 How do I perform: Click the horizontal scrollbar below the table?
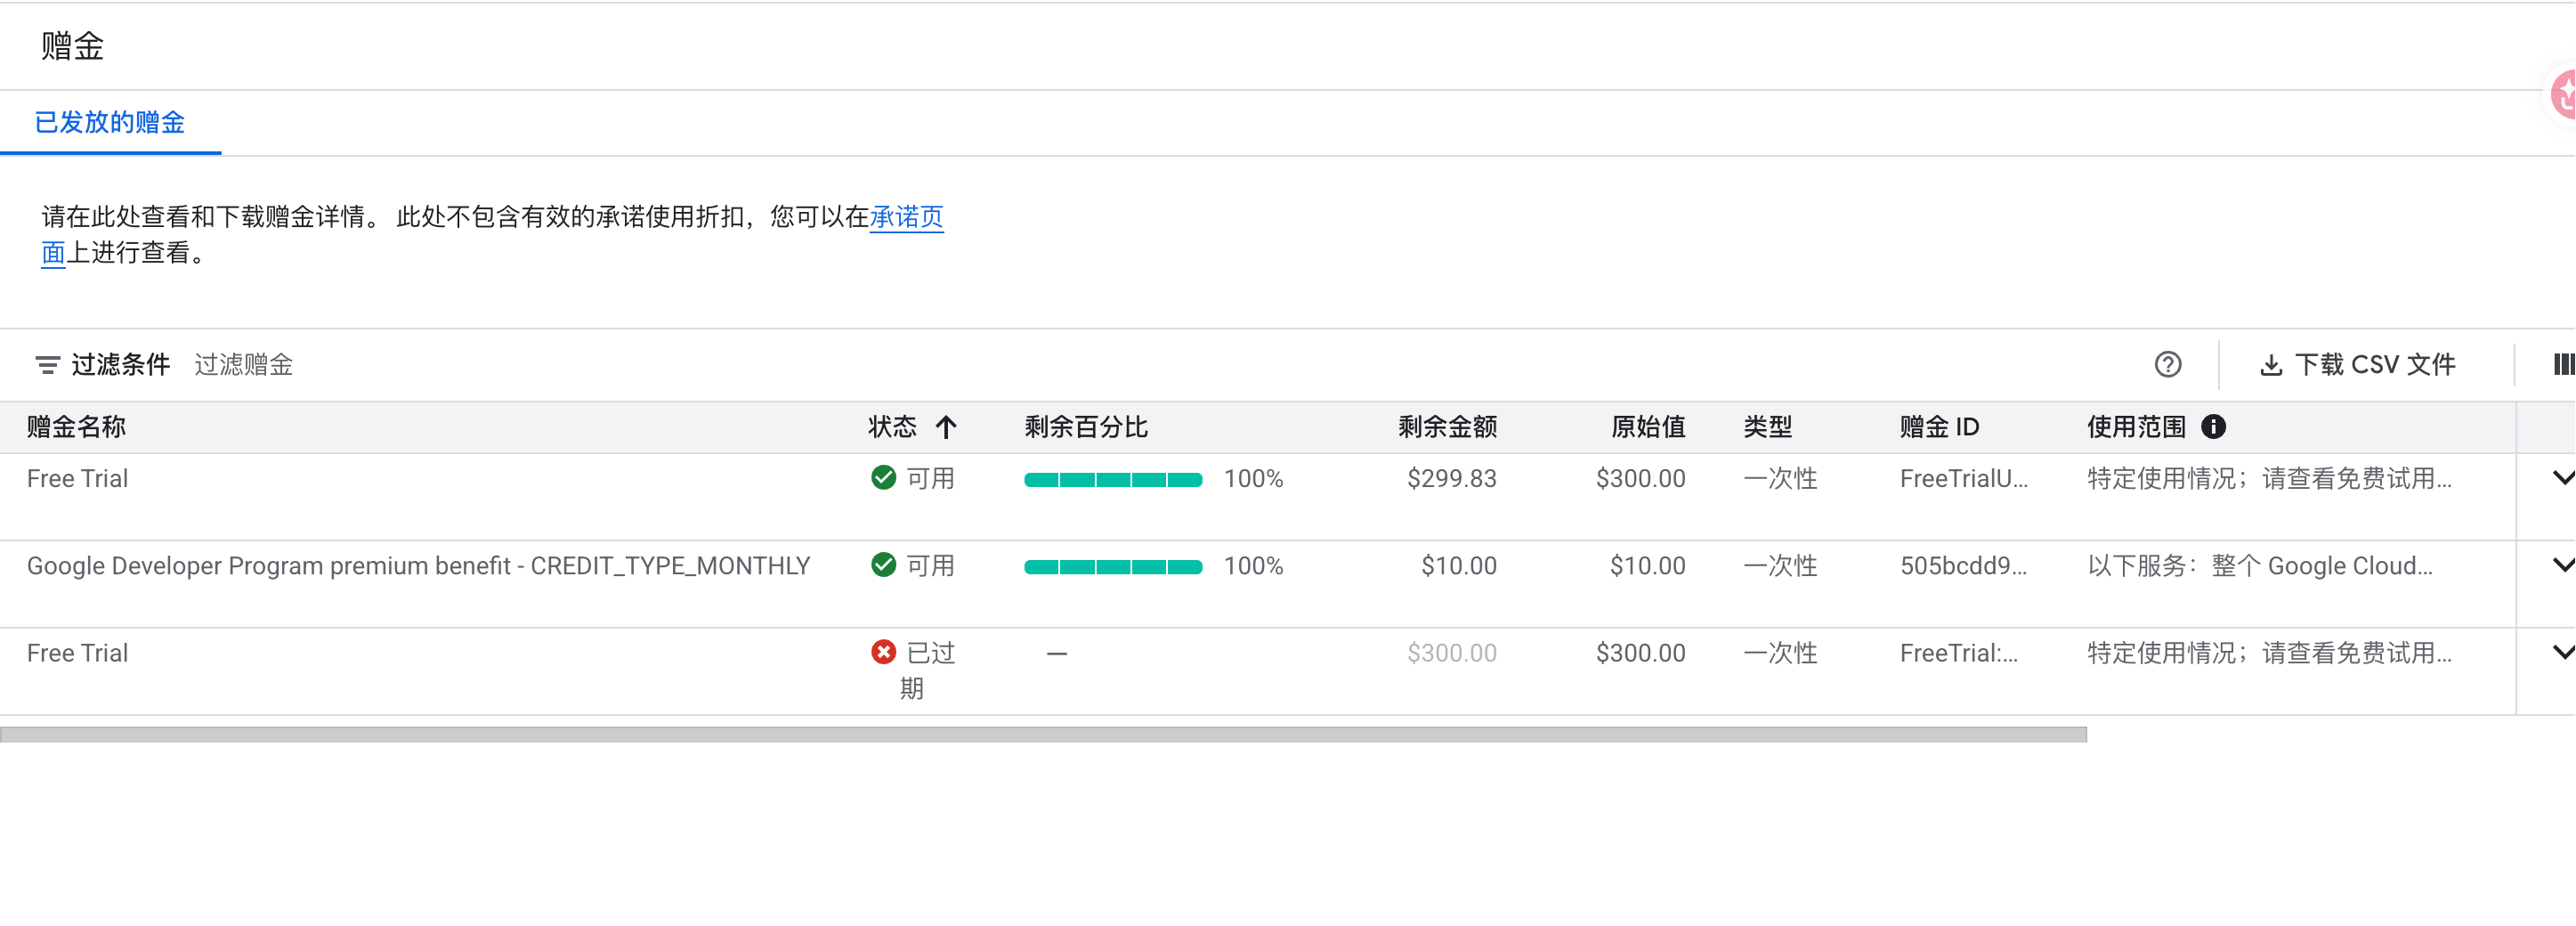click(1043, 735)
